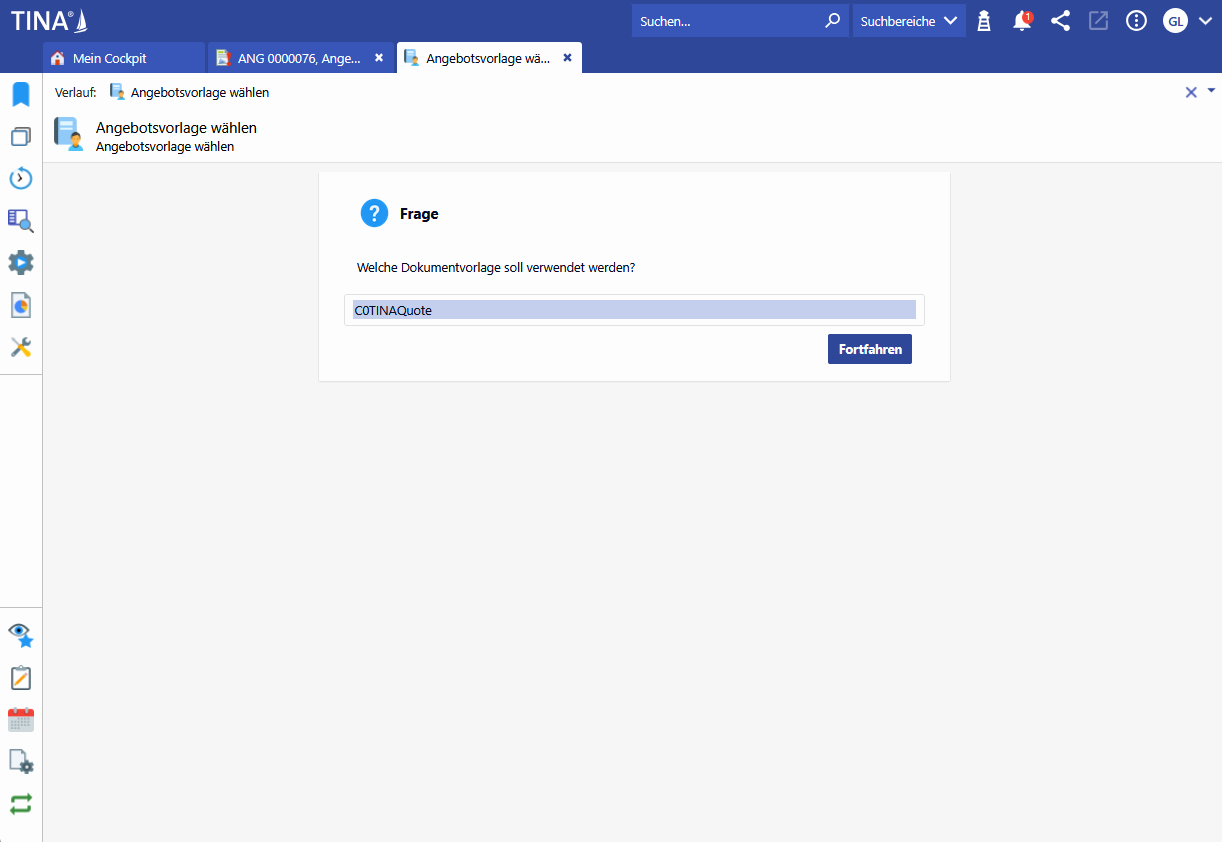The image size is (1222, 842).
Task: Open the bookmarks icon in the sidebar
Action: [21, 95]
